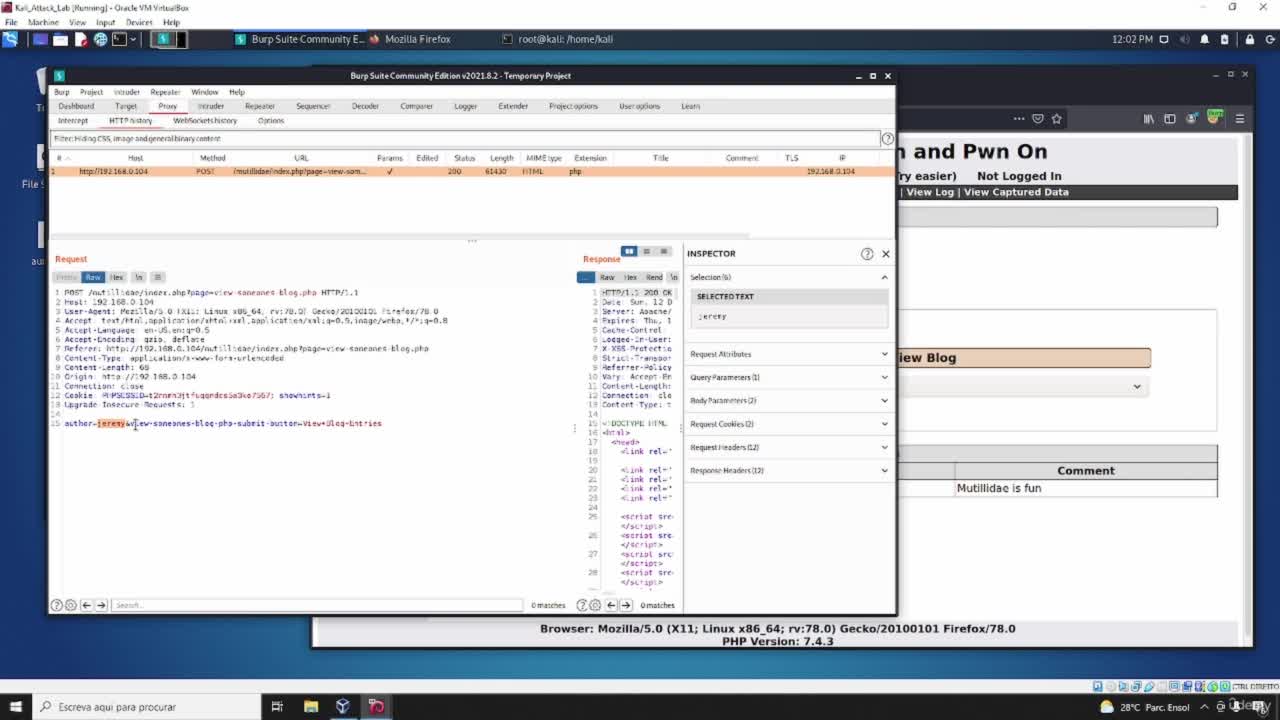Screen dimensions: 1280x720
Task: Select POST request row in history
Action: pyautogui.click(x=471, y=171)
